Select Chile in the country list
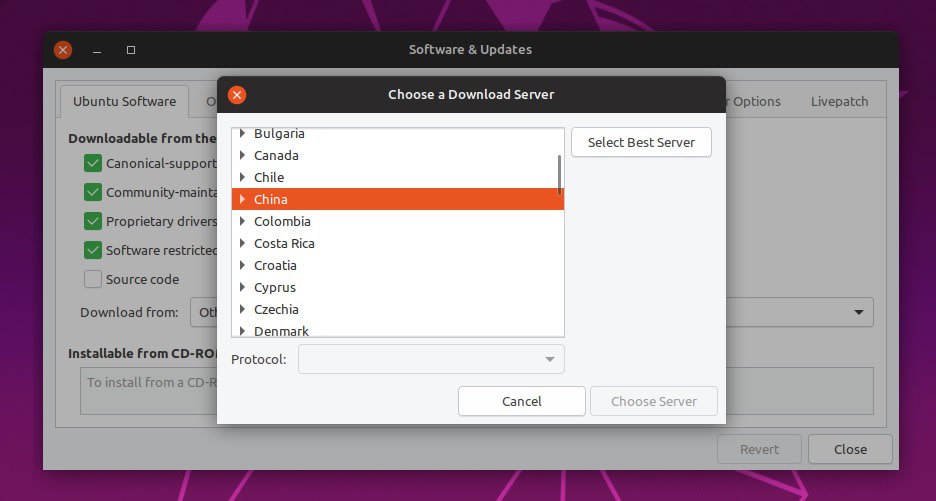Screen dimensions: 936x501 click(398, 177)
